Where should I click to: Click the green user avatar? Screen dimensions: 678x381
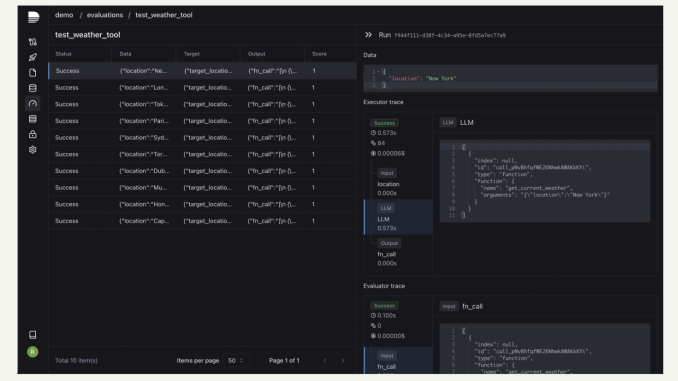[x=33, y=352]
